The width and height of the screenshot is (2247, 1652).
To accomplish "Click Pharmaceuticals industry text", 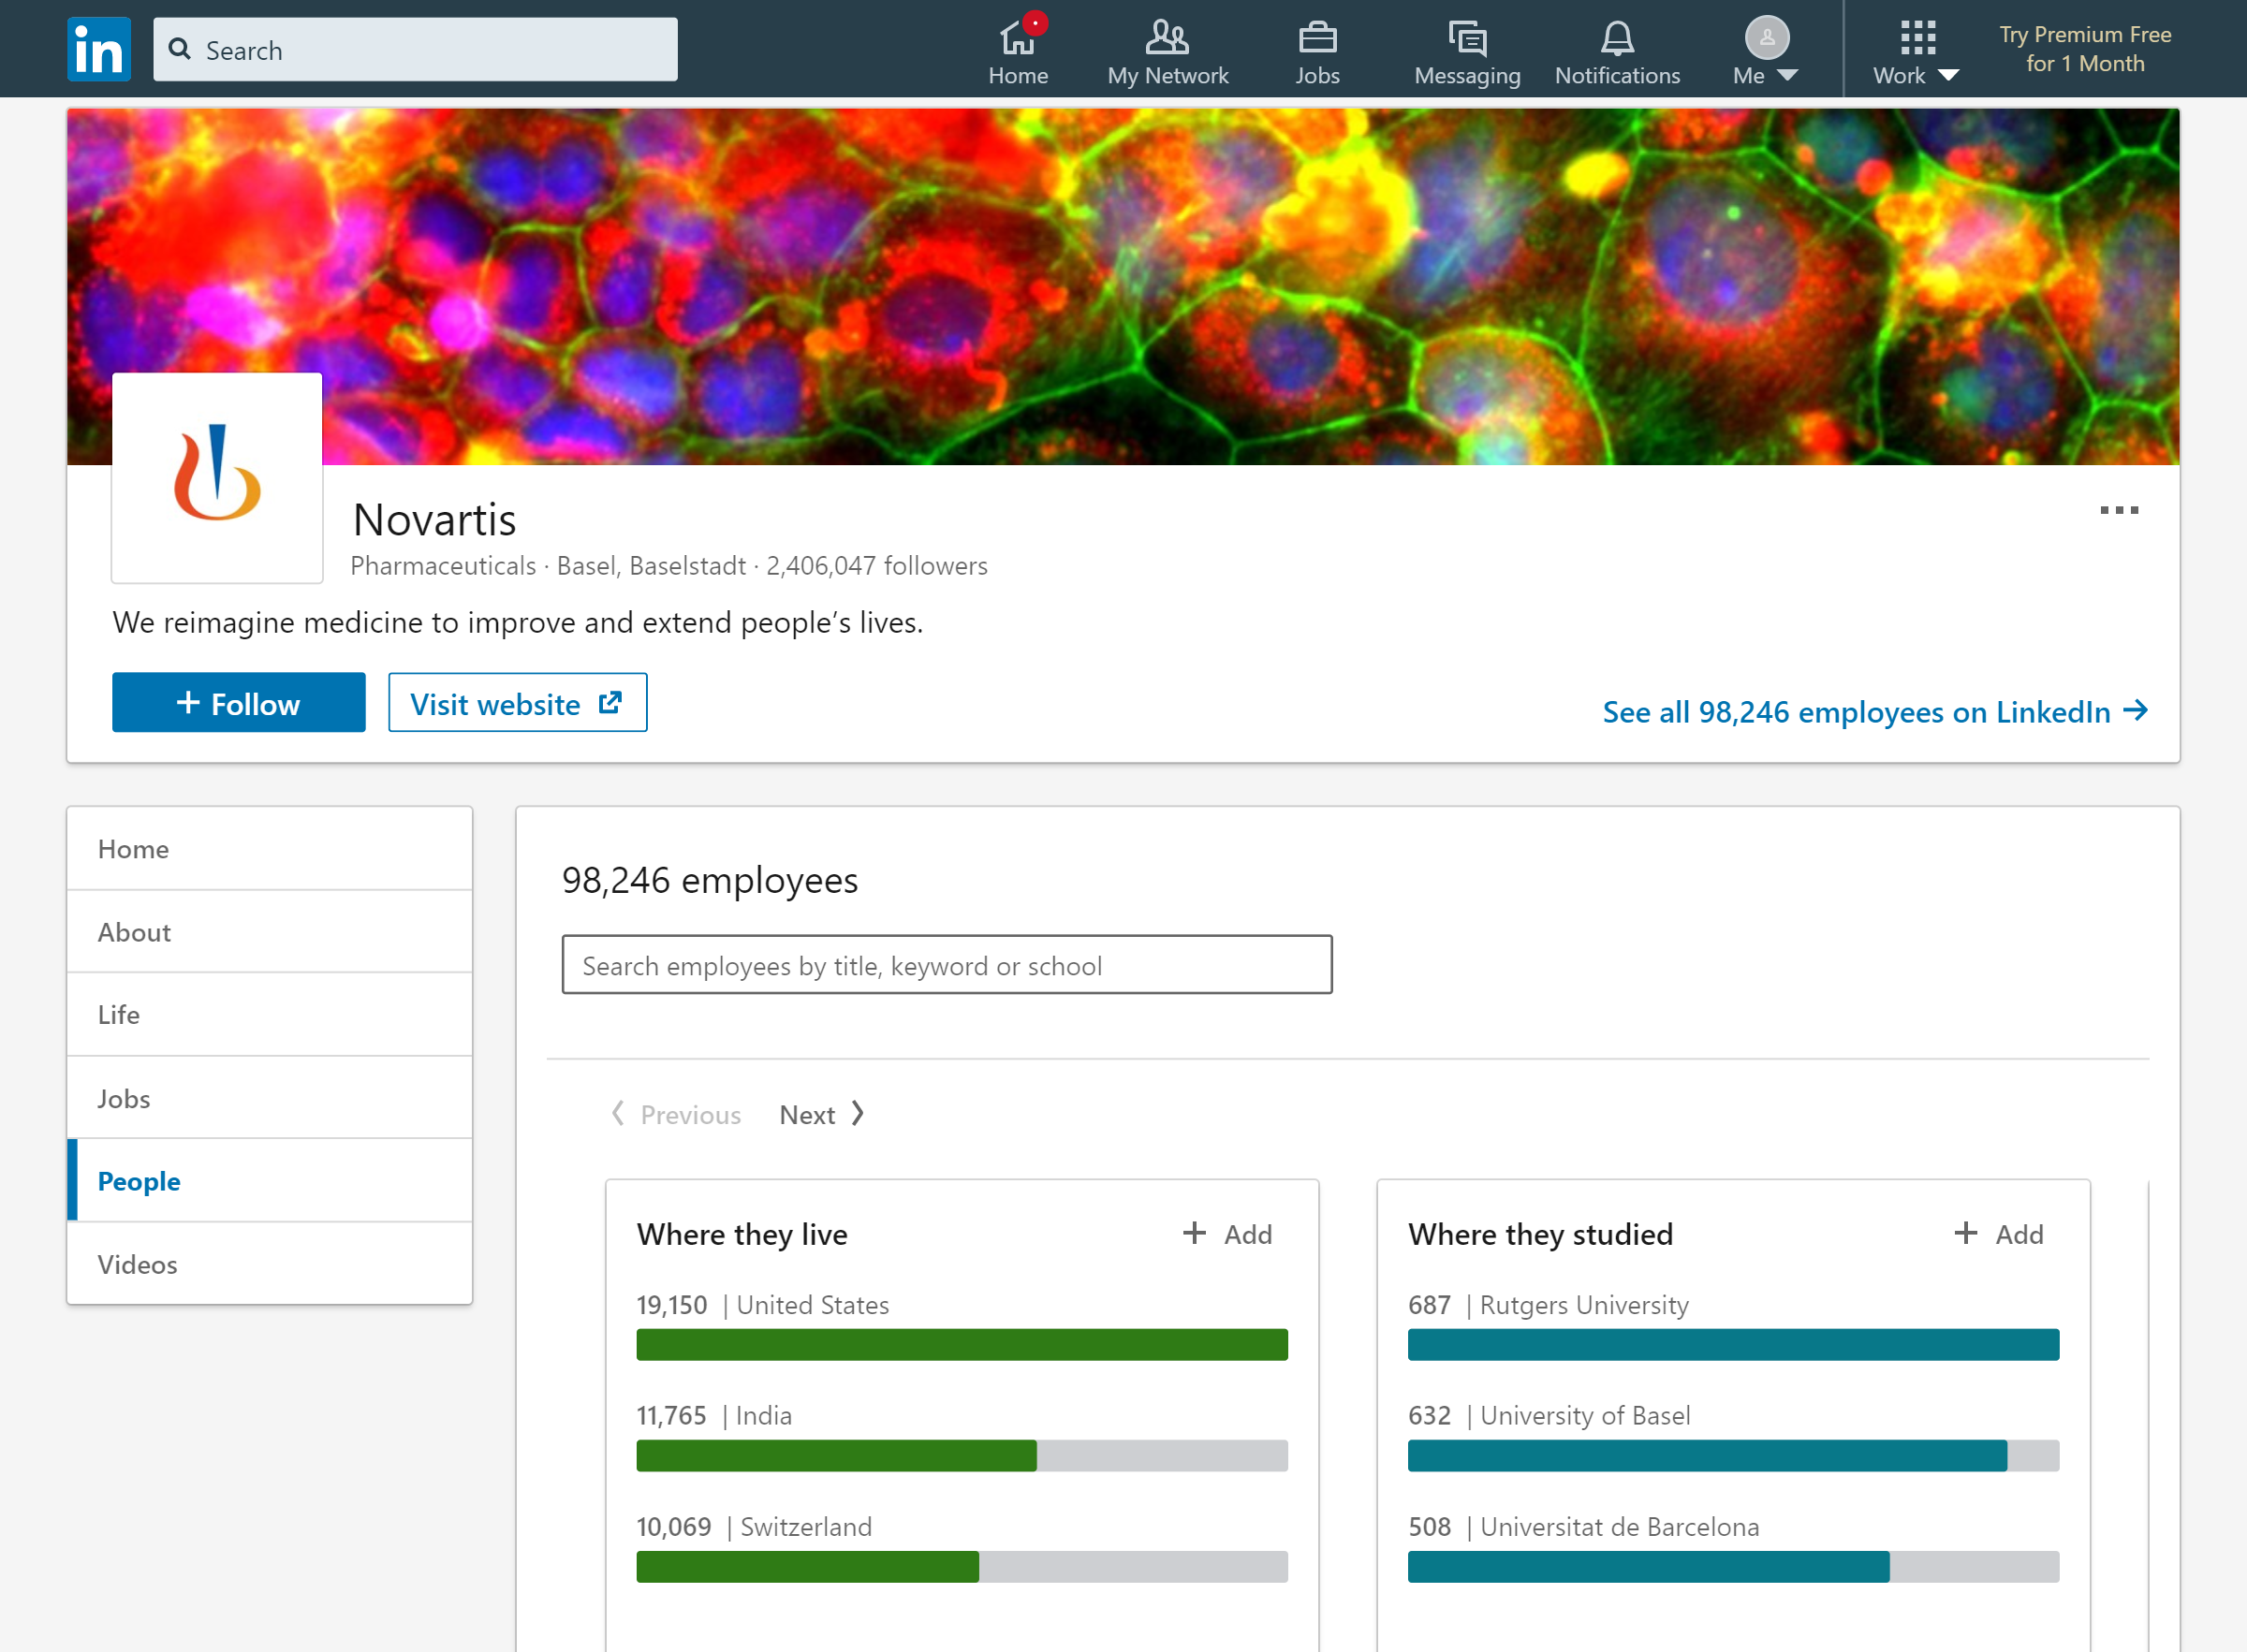I will (x=443, y=566).
